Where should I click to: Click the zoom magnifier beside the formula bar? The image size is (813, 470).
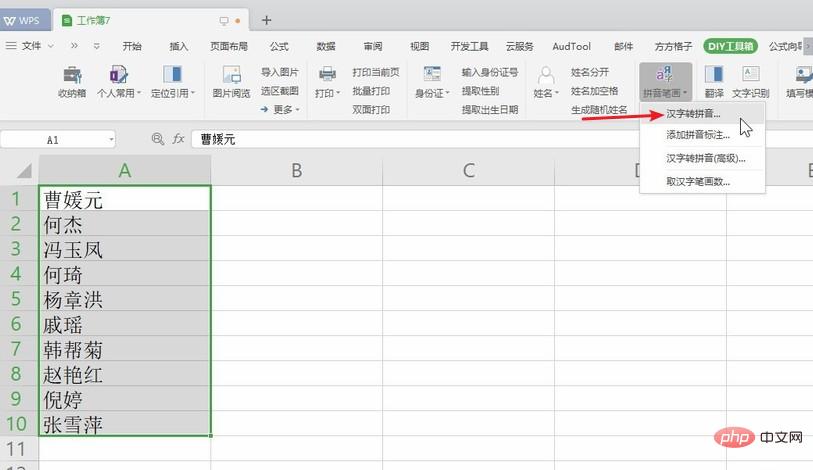(157, 140)
